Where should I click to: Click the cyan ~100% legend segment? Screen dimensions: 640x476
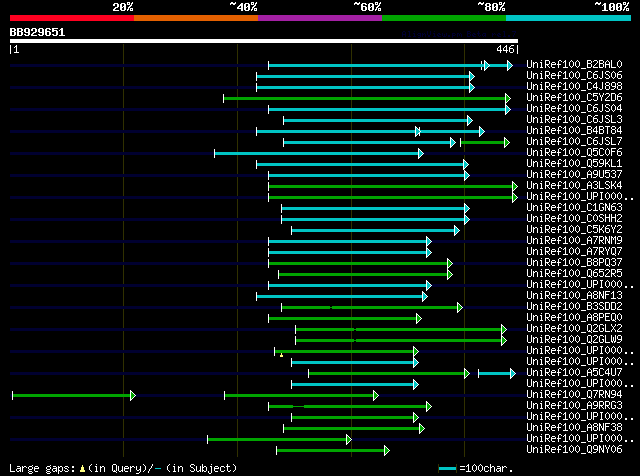coord(569,18)
